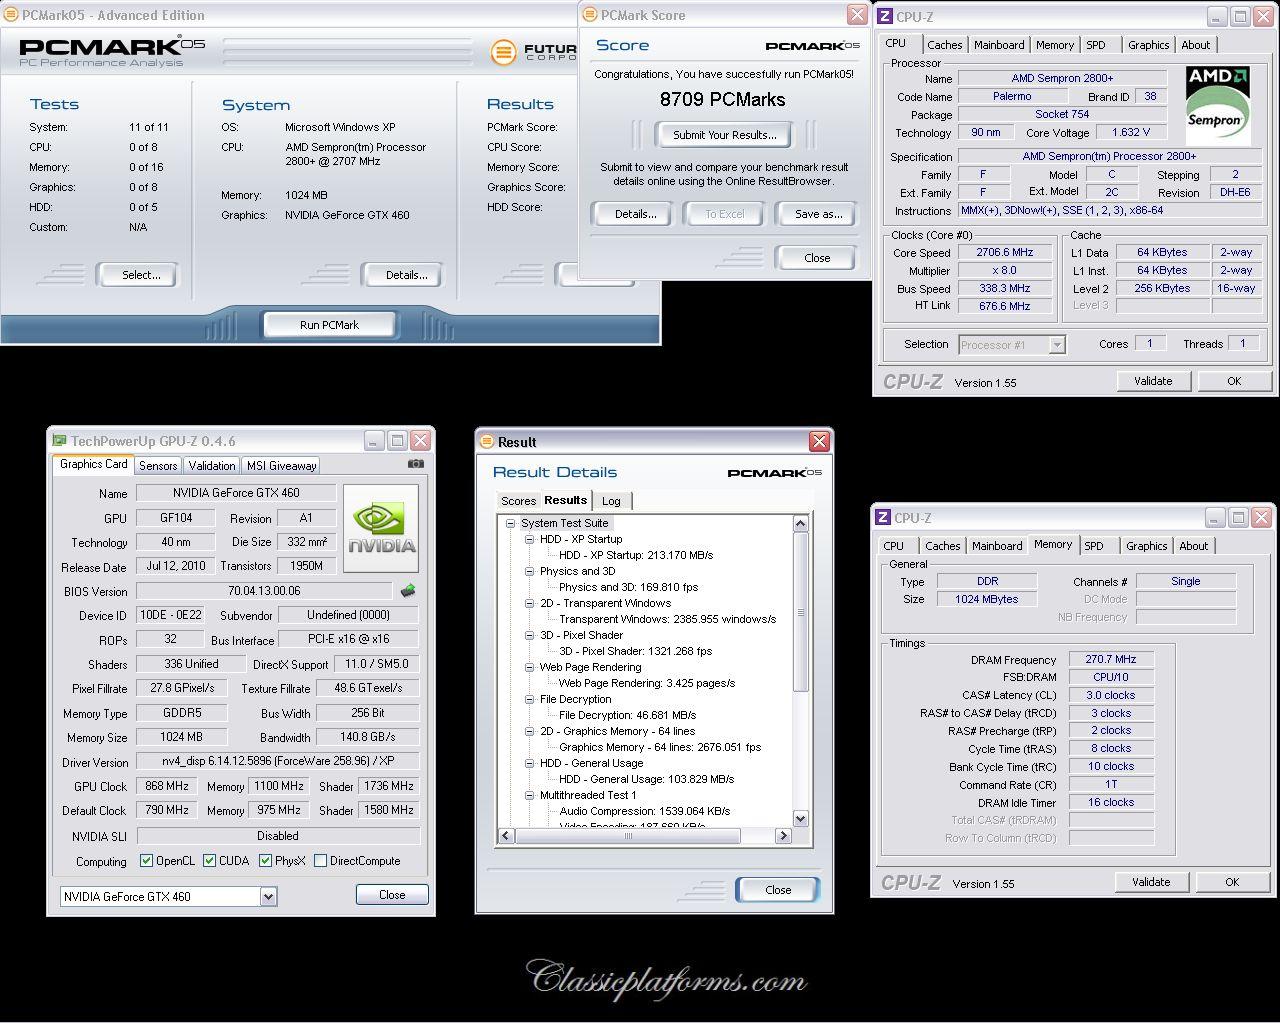Click the bottom CPU-Z window Z icon
Viewport: 1280px width, 1024px height.
point(882,517)
